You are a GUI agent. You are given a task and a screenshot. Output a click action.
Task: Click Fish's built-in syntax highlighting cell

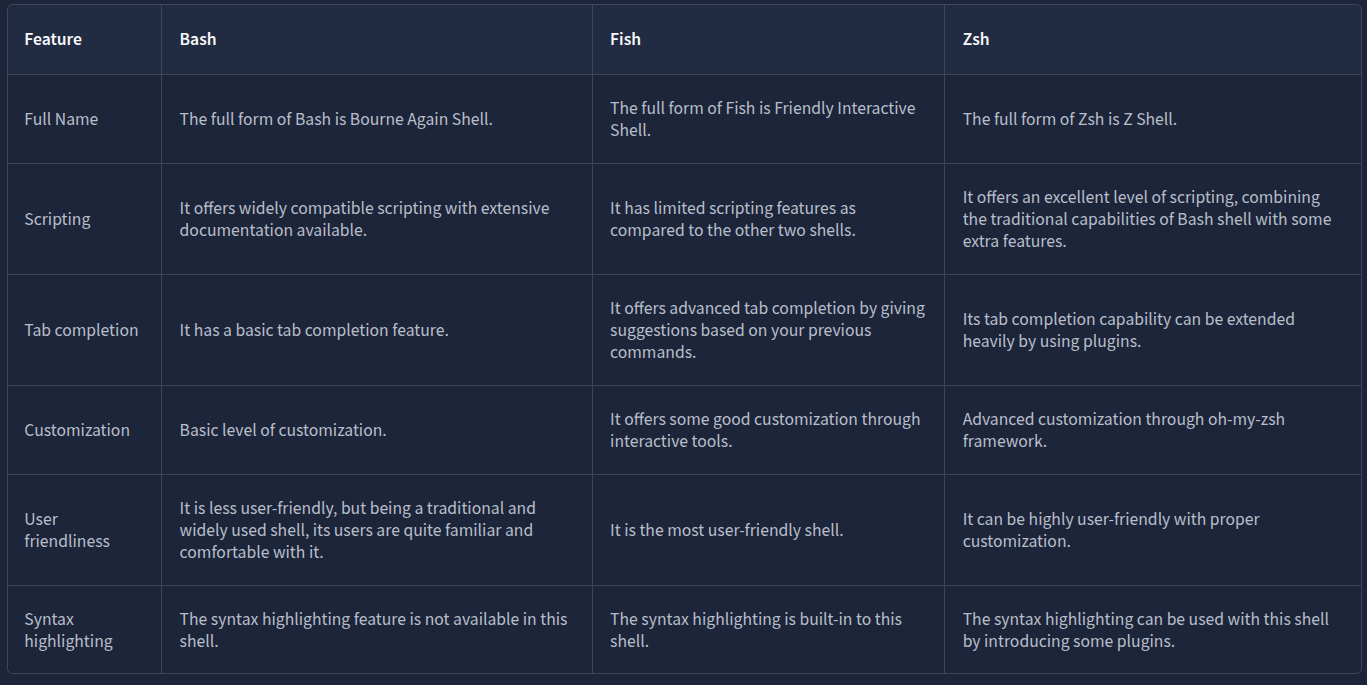pyautogui.click(x=755, y=630)
